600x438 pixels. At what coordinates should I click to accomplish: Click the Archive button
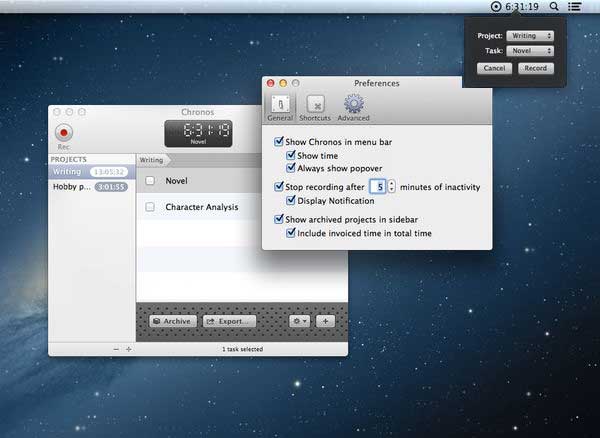173,321
